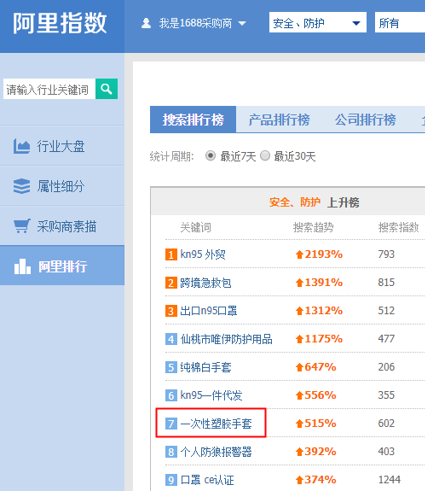This screenshot has height=491, width=425.
Task: Click rank badge 7 for 一次性塑胶手套
Action: [171, 424]
